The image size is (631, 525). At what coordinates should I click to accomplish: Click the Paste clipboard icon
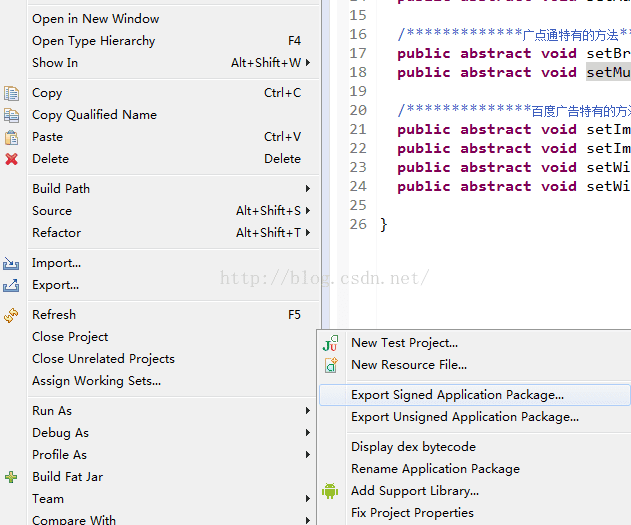coord(12,137)
